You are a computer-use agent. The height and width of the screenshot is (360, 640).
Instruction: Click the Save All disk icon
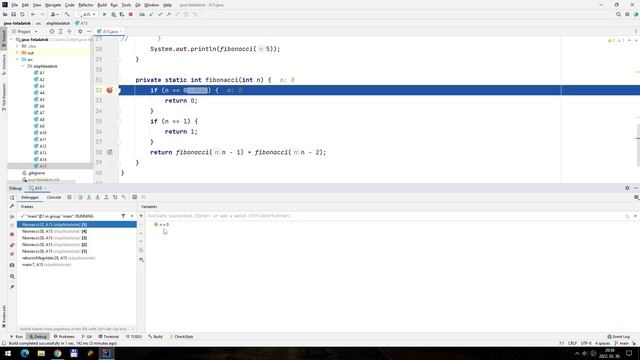tap(13, 14)
